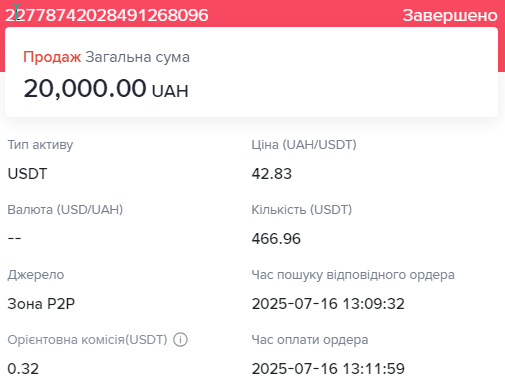Click the Загальна сума label
The height and width of the screenshot is (390, 505).
pyautogui.click(x=138, y=57)
